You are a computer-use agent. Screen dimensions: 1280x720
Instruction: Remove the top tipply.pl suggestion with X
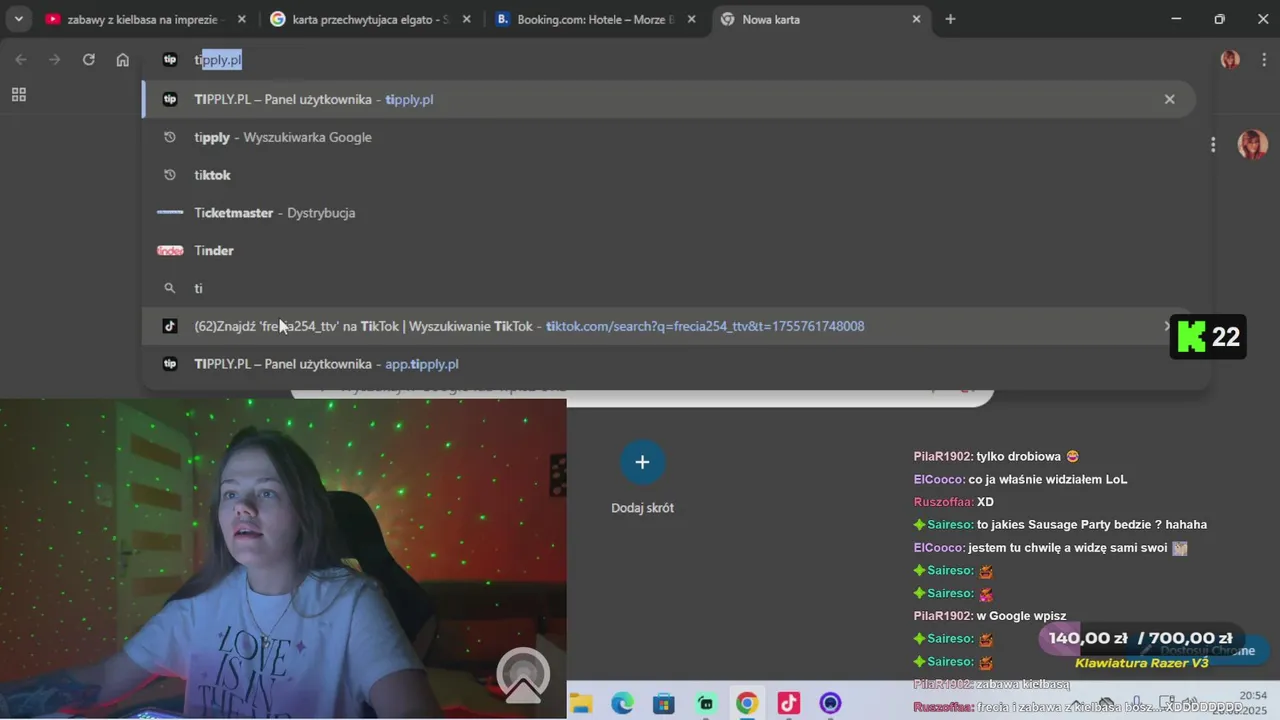tap(1169, 99)
